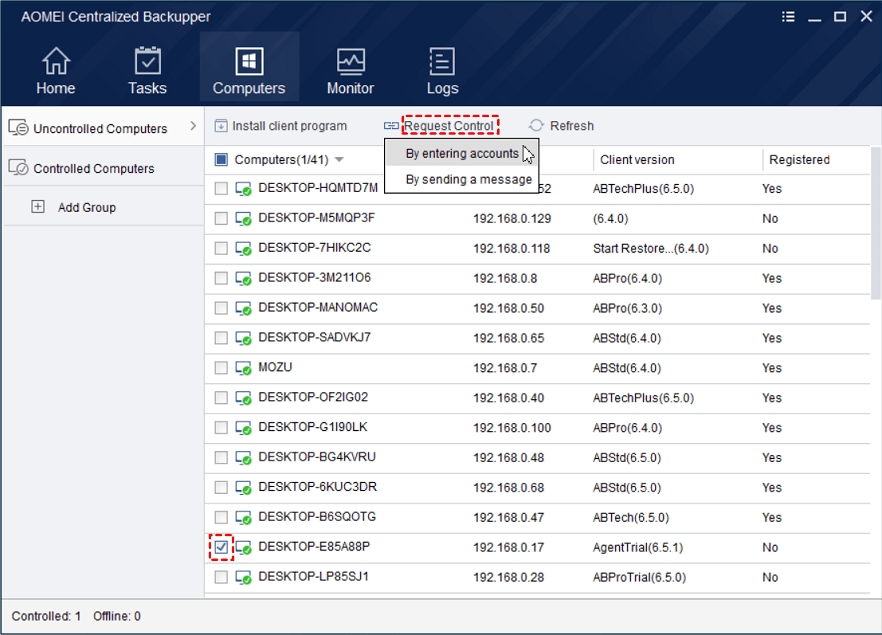Click IP address 192.168.0.100
Screen dimensions: 882x635
(512, 428)
